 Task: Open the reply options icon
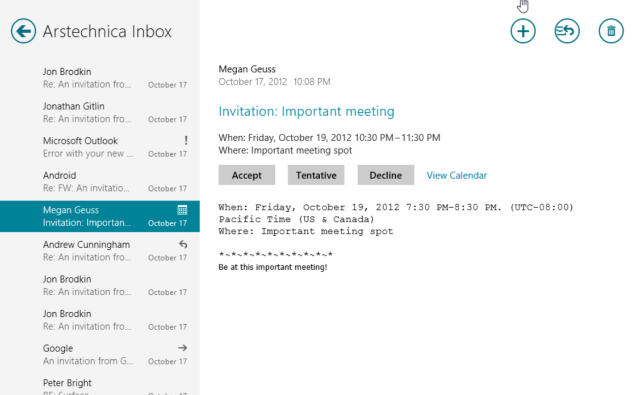567,31
